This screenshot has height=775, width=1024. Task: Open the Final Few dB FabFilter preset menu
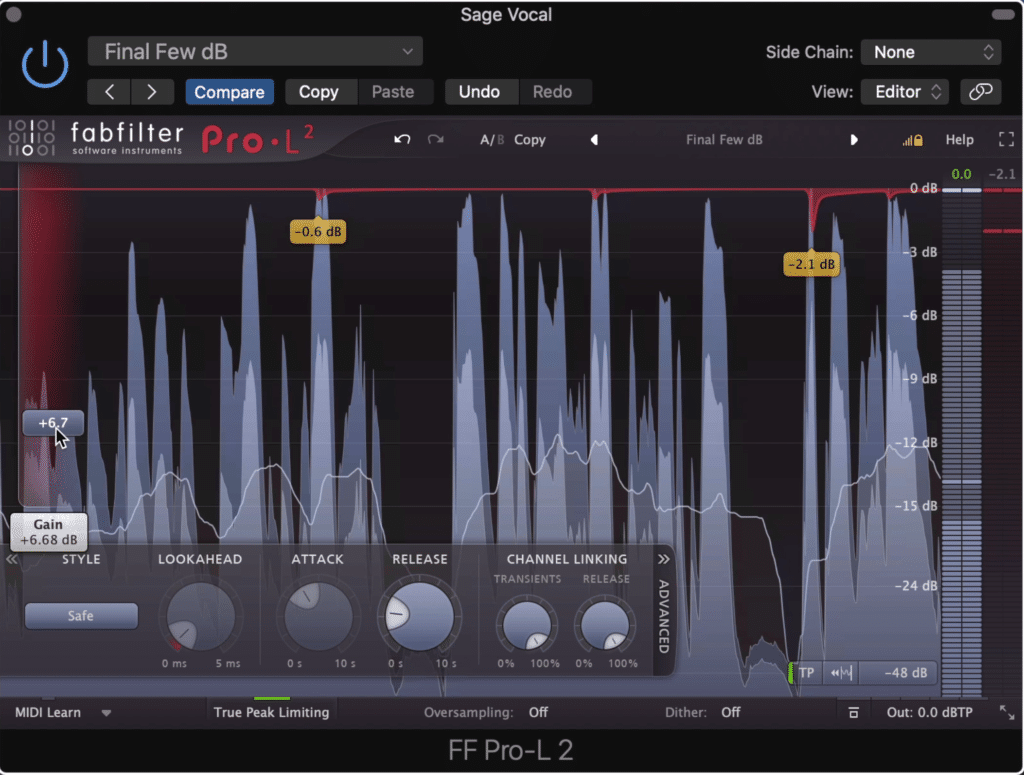point(724,140)
